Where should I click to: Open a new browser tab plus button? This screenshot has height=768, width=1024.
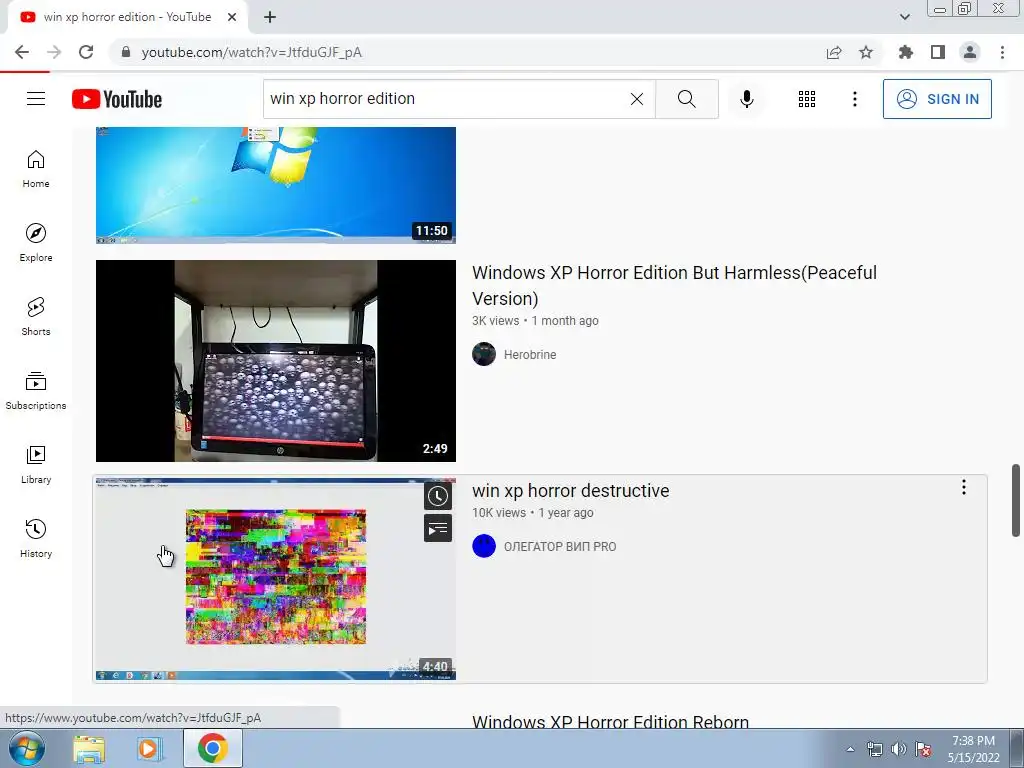(270, 17)
